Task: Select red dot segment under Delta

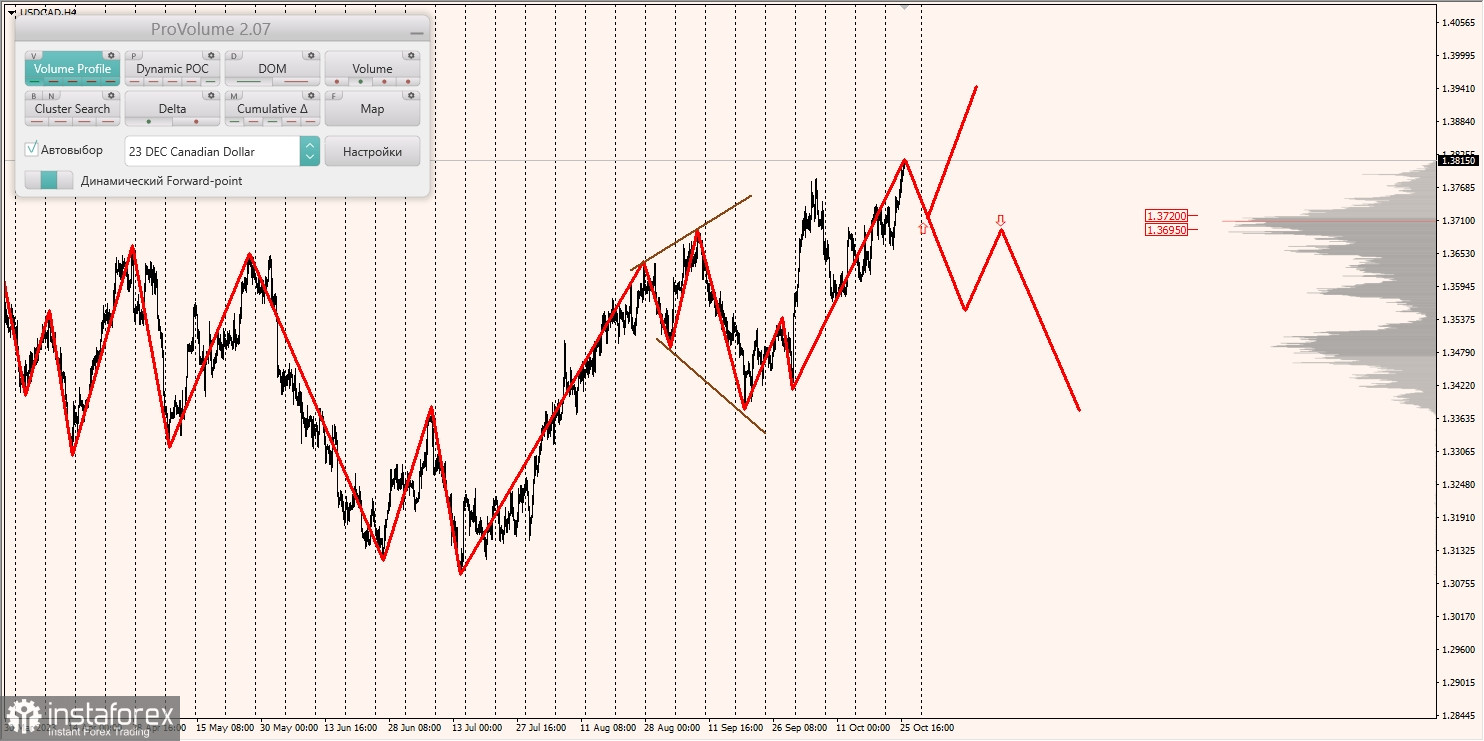Action: (x=196, y=121)
